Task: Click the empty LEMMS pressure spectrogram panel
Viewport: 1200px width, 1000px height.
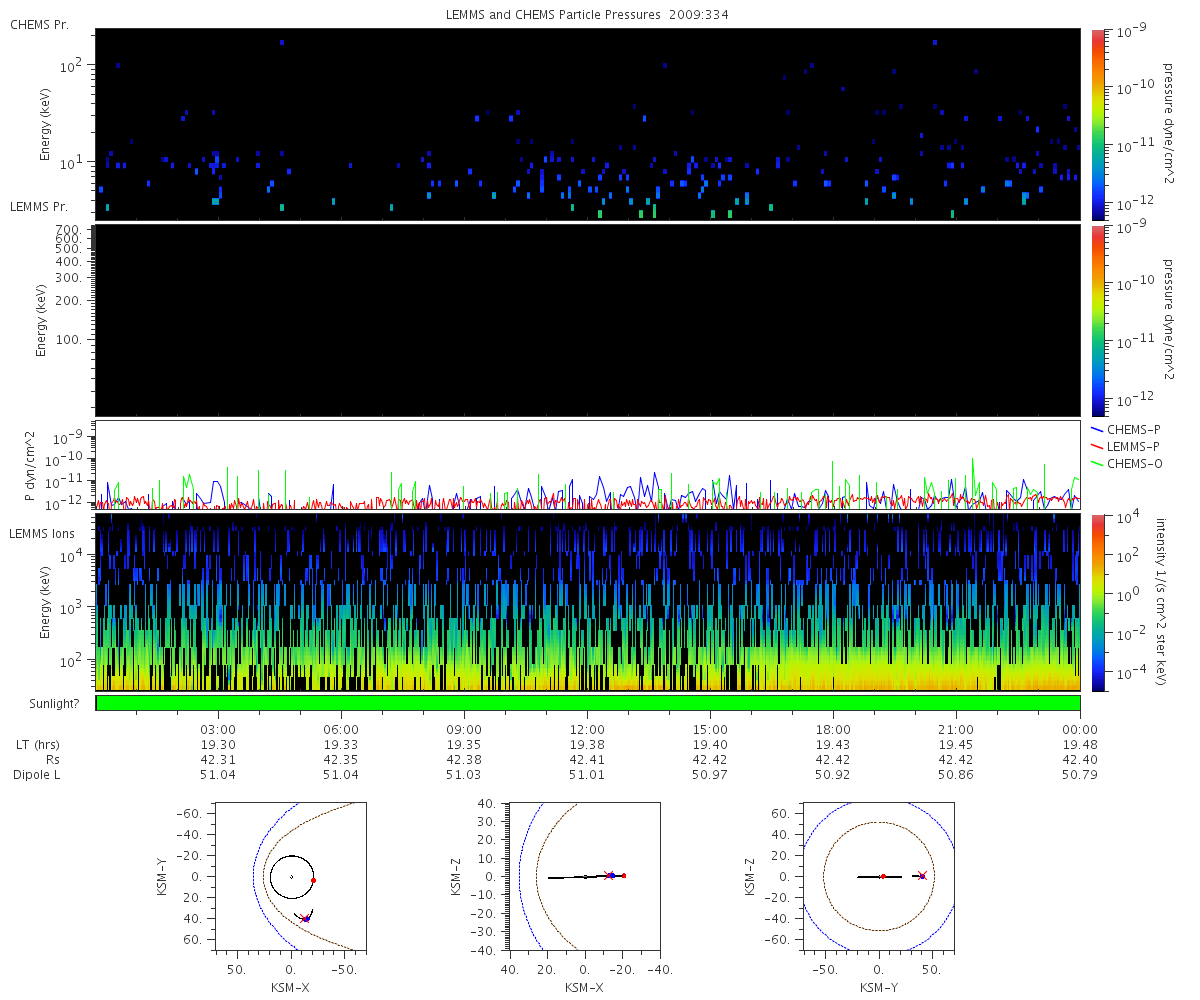Action: [588, 320]
